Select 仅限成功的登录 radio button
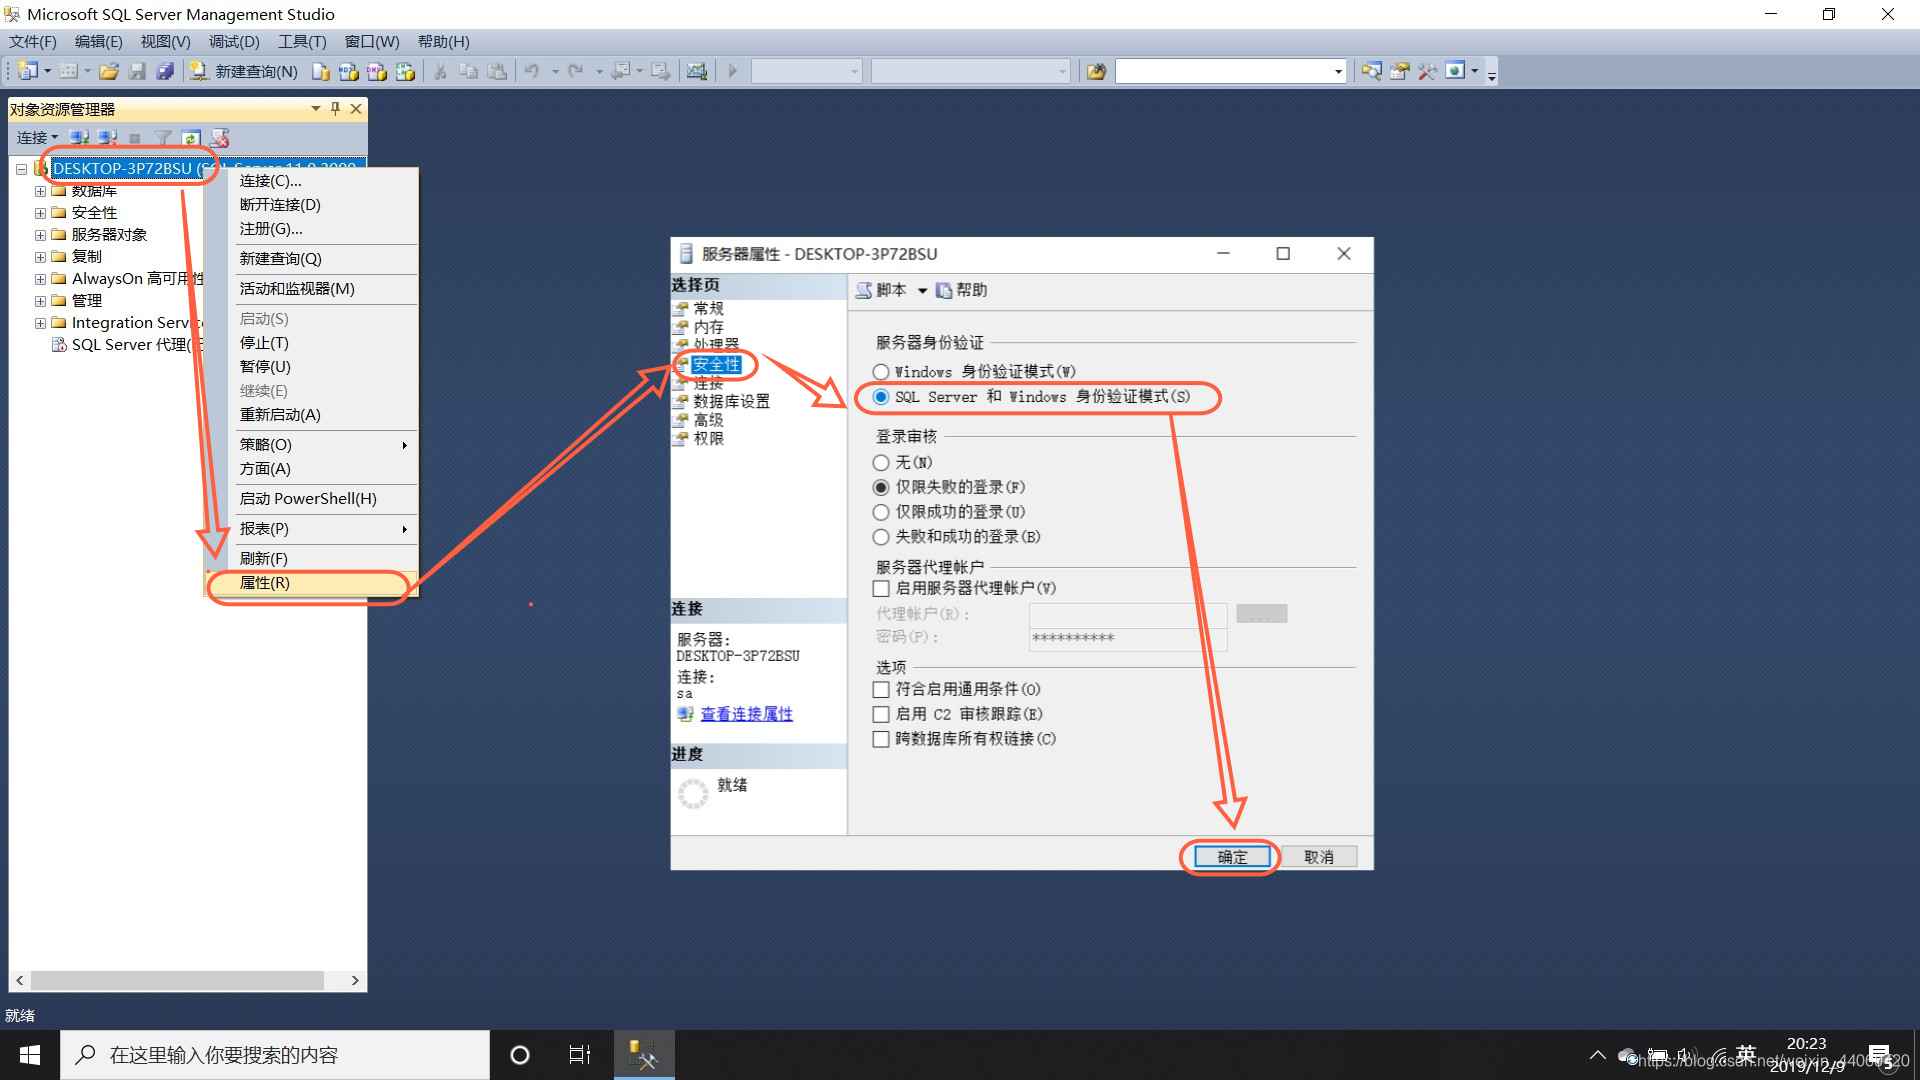 point(881,512)
